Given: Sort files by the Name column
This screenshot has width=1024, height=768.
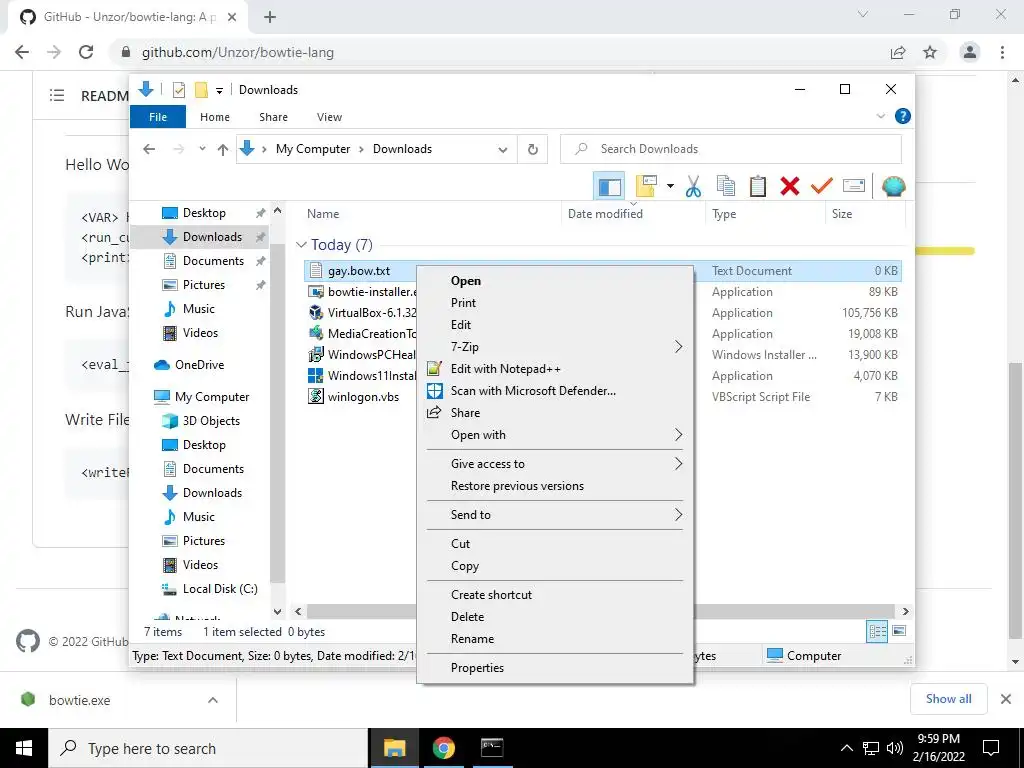Looking at the screenshot, I should click(x=323, y=214).
